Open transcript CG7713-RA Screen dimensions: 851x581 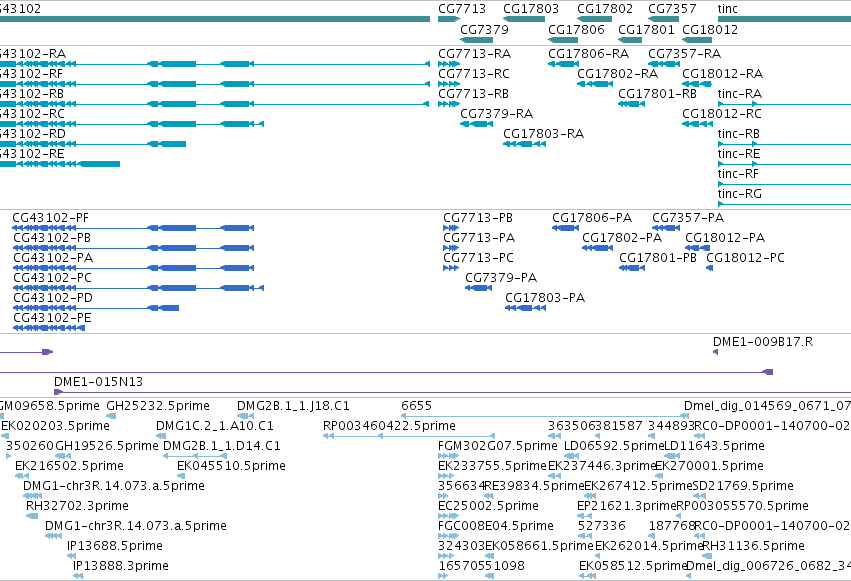(x=449, y=64)
